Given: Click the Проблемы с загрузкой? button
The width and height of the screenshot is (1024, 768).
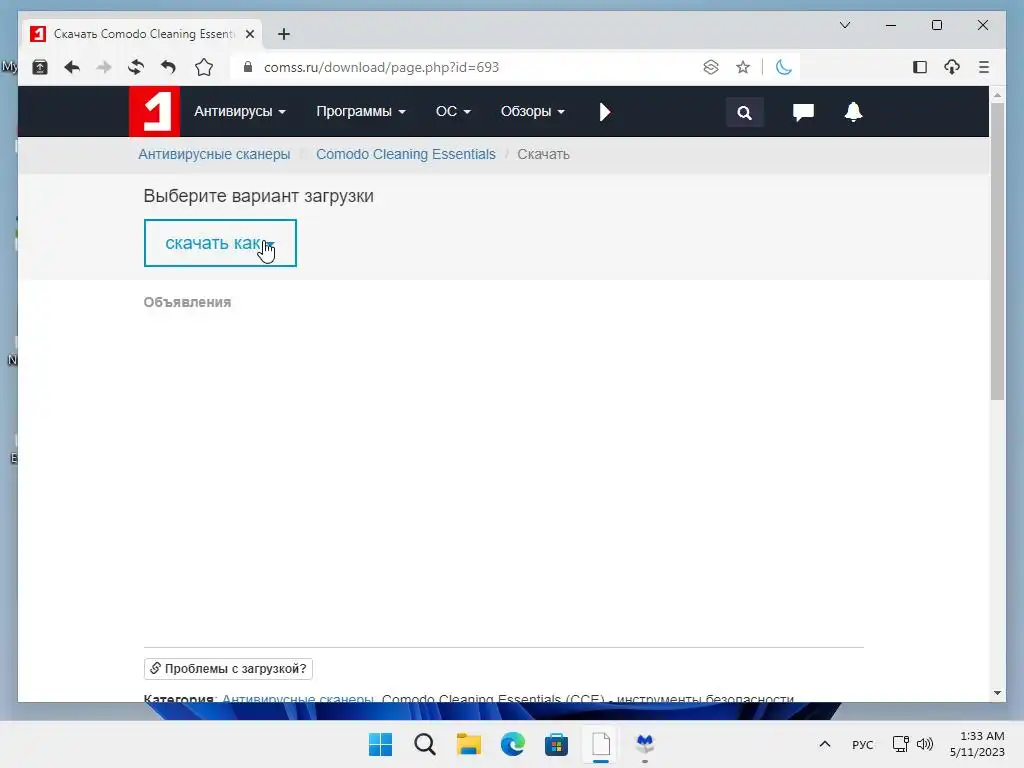Looking at the screenshot, I should click(x=228, y=669).
